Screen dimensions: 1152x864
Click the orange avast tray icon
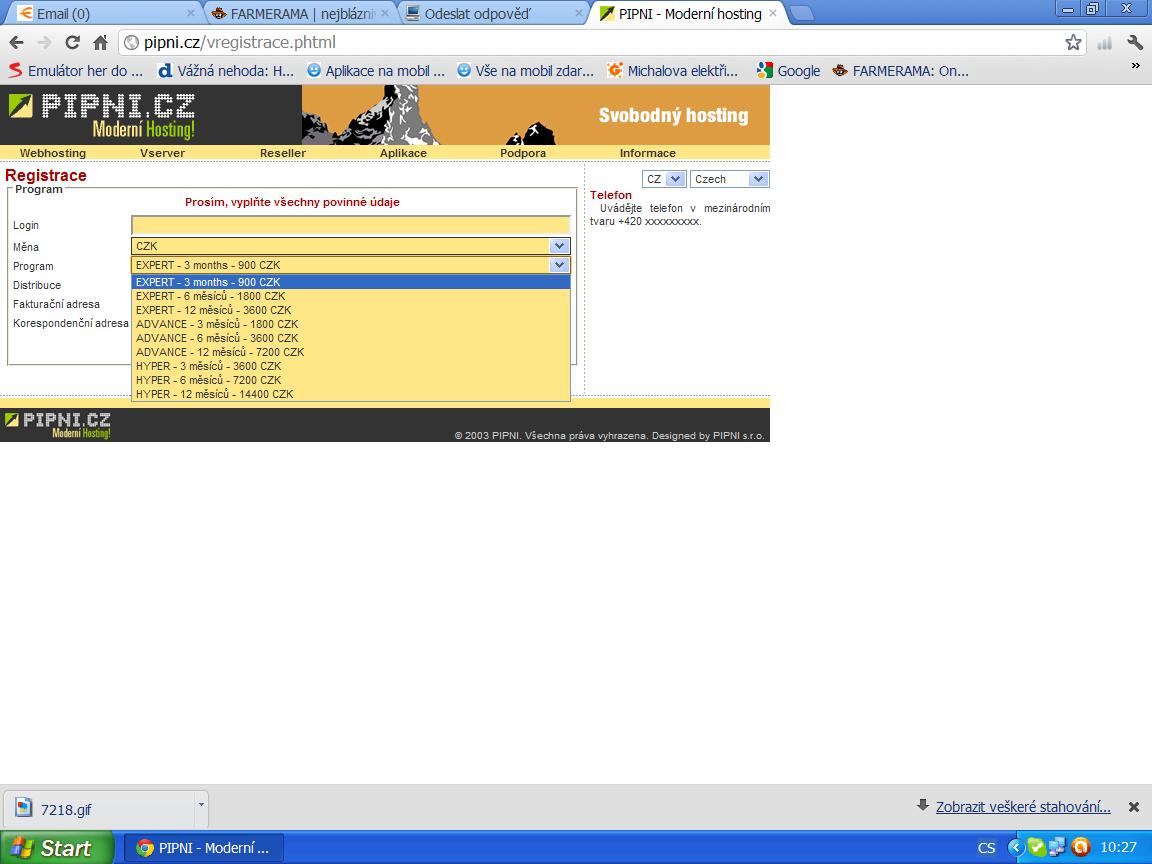(x=1080, y=847)
